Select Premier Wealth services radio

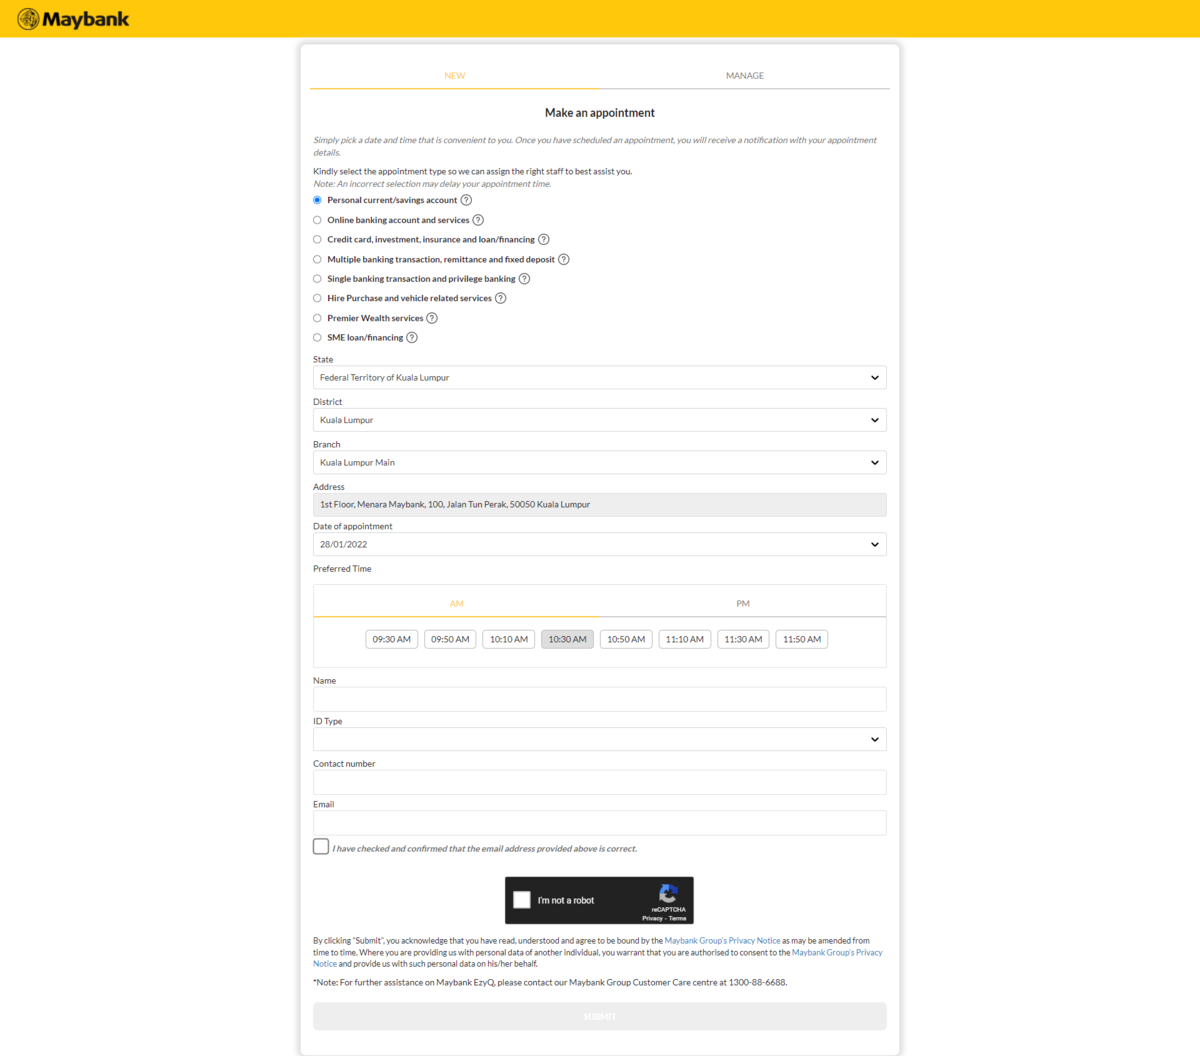[x=317, y=318]
